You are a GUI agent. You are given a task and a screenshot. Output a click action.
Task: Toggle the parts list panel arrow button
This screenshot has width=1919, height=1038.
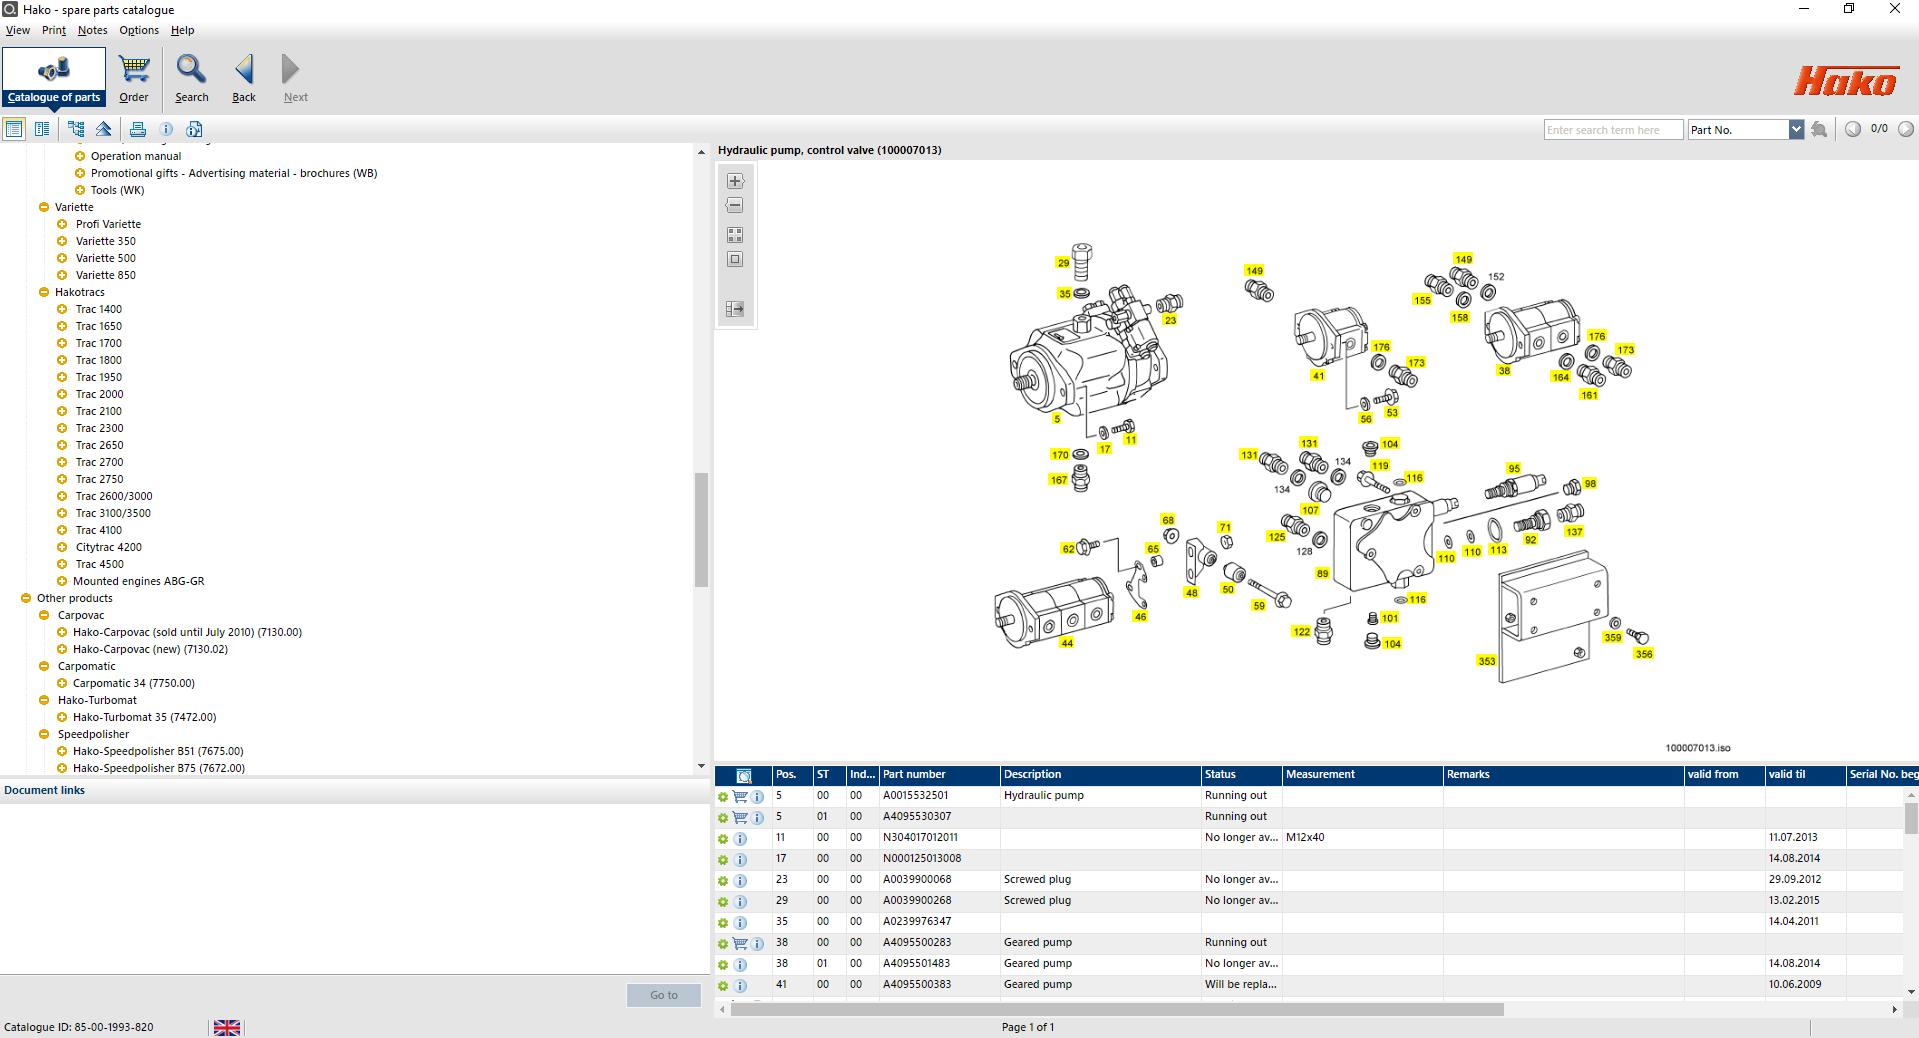click(x=735, y=309)
